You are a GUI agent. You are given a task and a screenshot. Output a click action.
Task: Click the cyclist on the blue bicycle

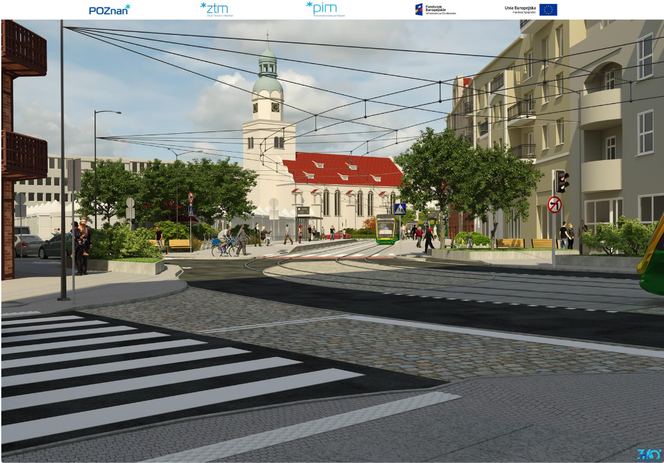click(224, 244)
